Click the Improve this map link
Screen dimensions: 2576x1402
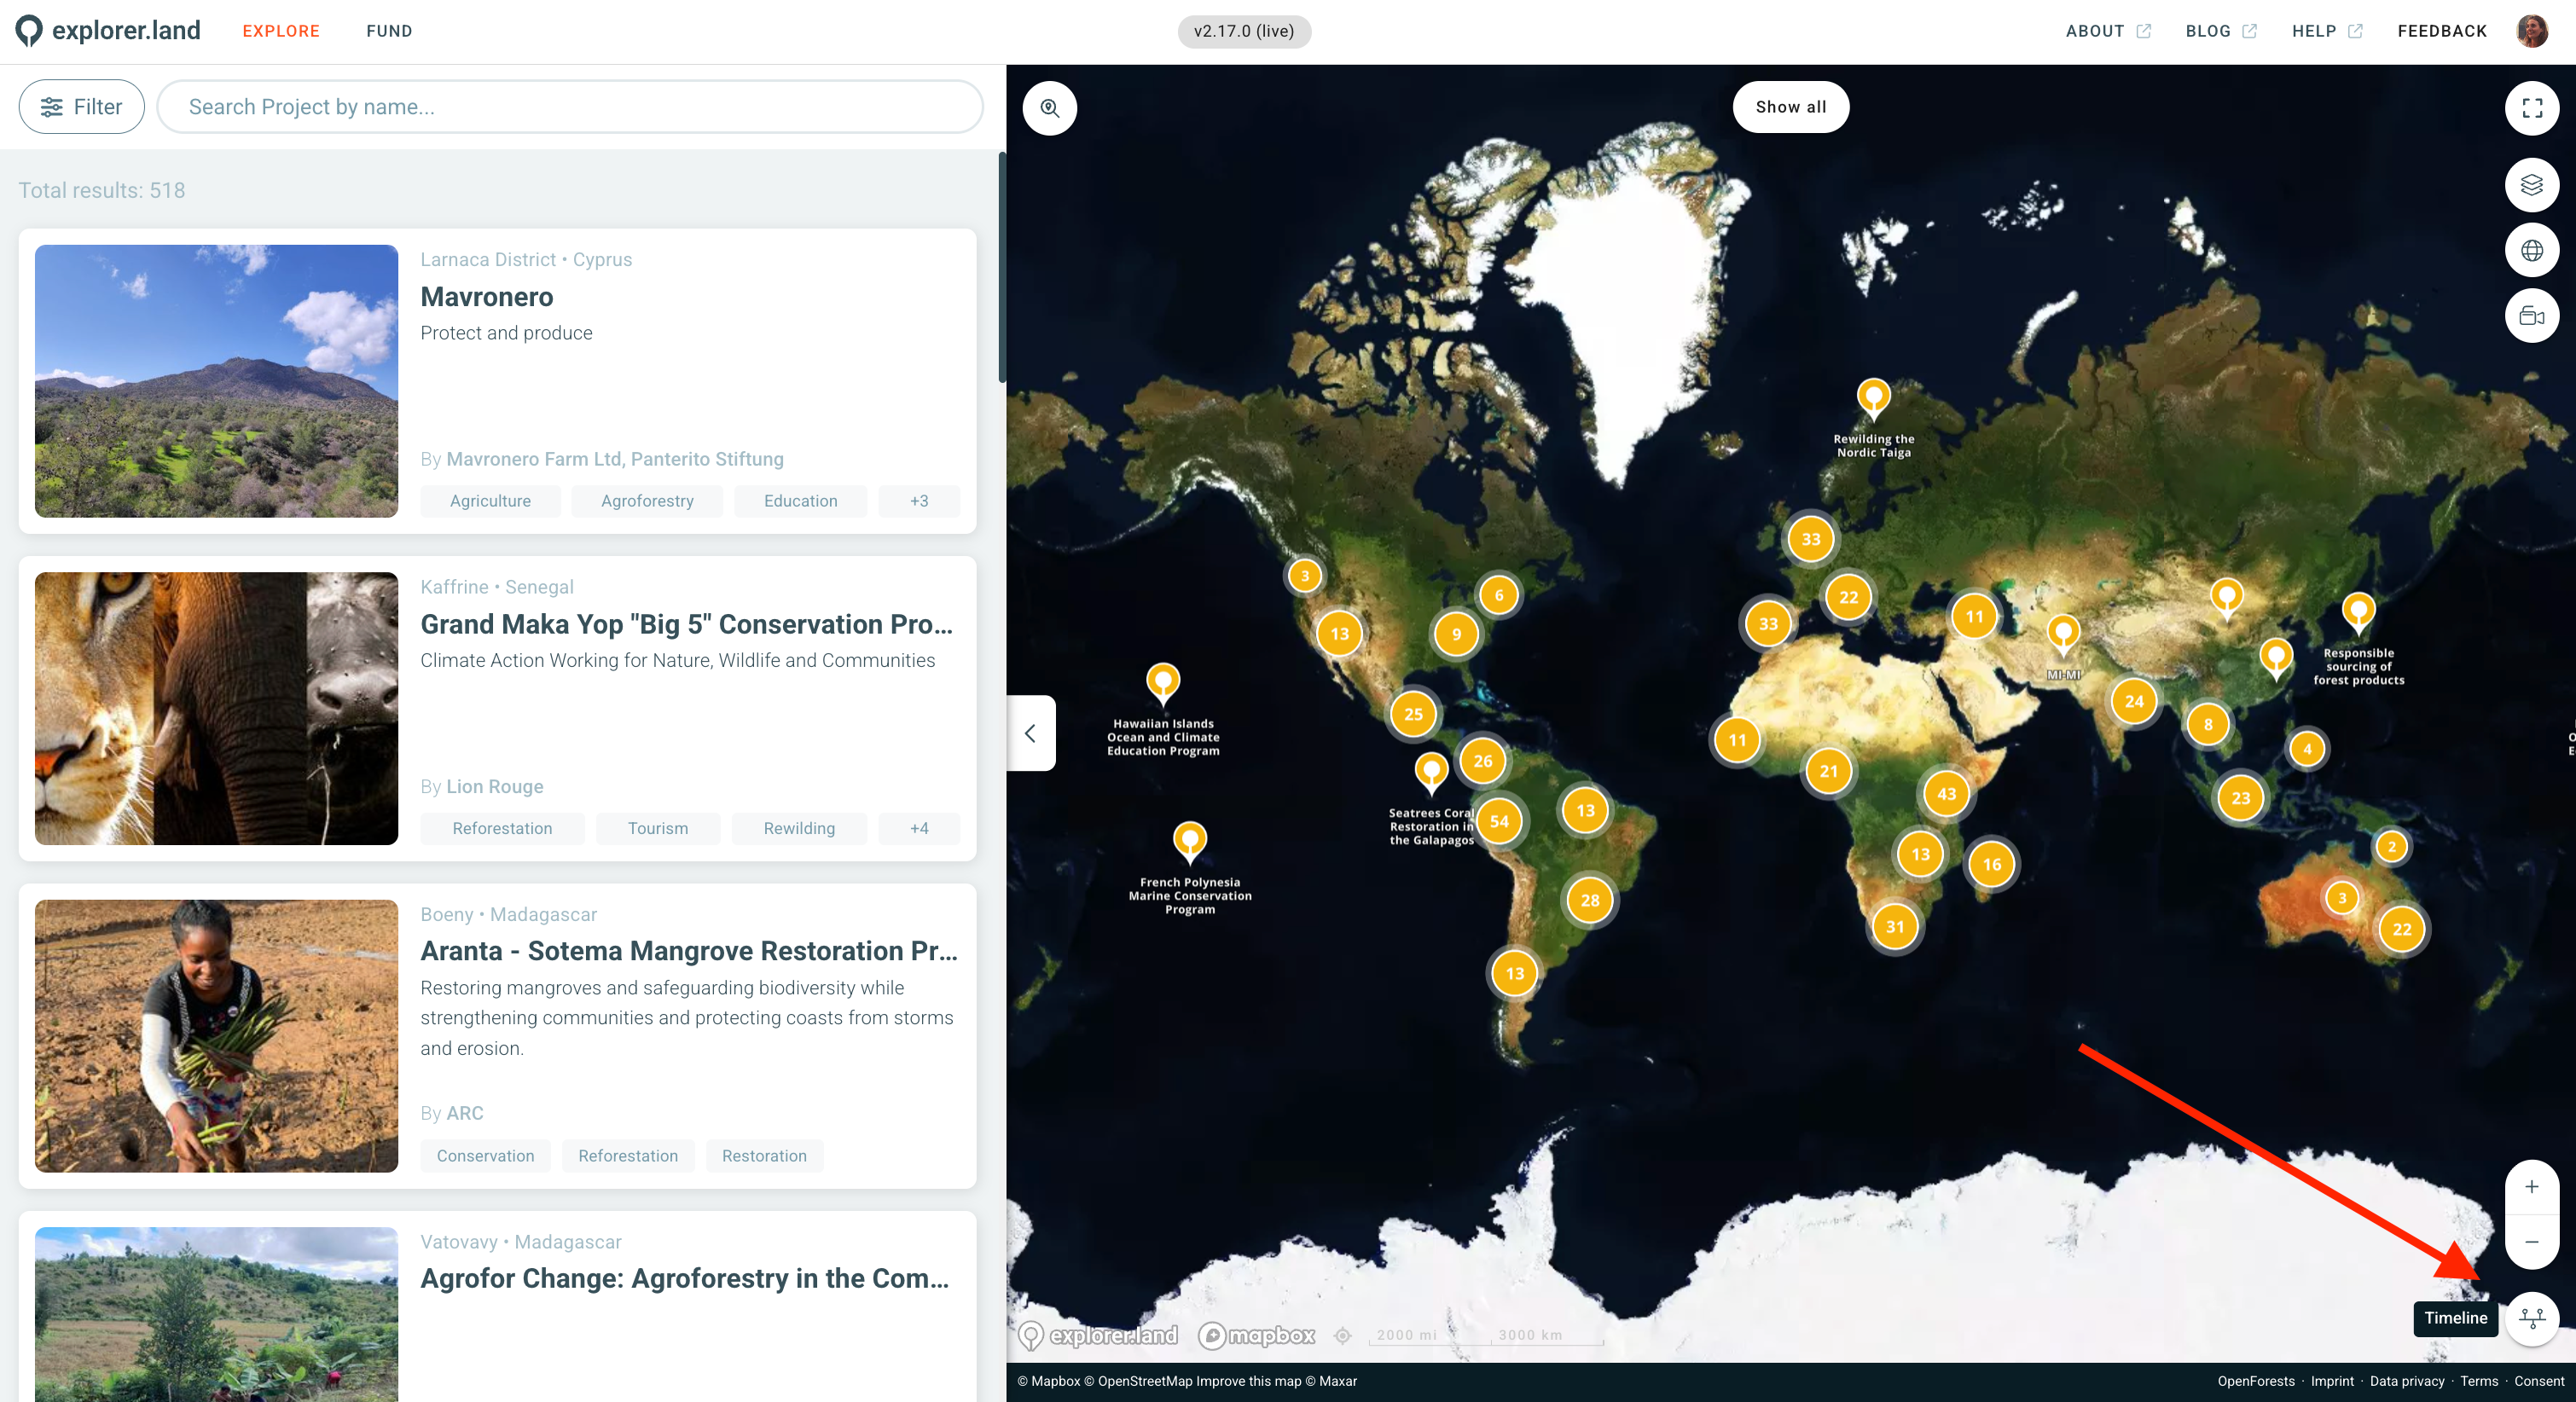click(x=1249, y=1381)
